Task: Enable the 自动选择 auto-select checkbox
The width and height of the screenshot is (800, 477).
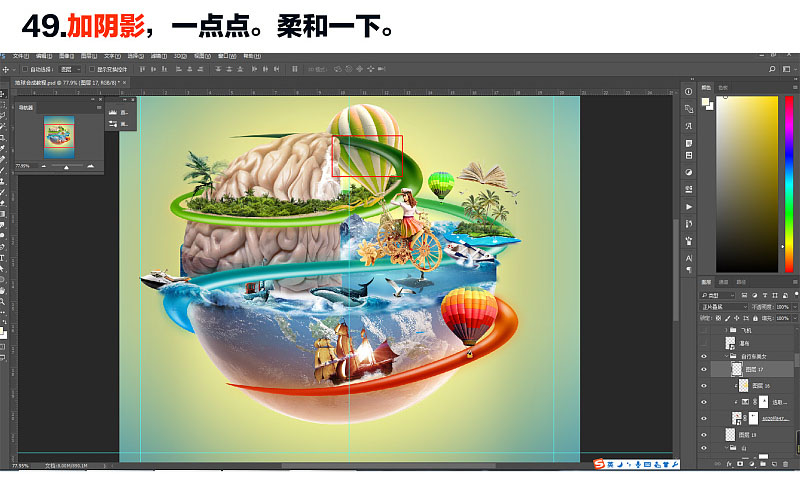Action: point(24,69)
